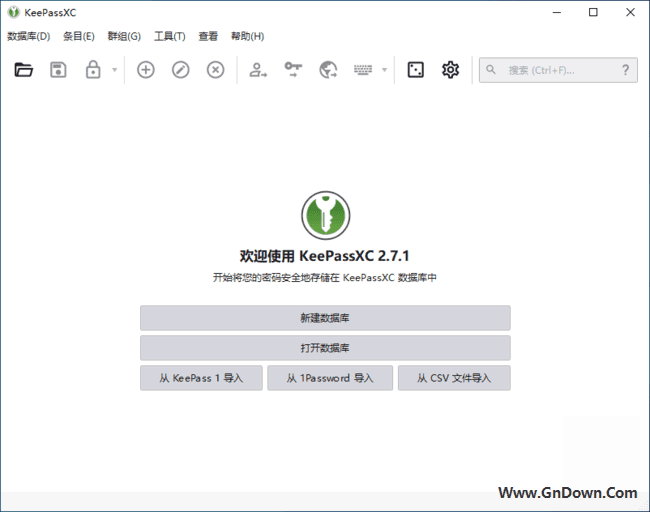Close the KeePassXC window
This screenshot has height=512, width=650.
(x=631, y=12)
